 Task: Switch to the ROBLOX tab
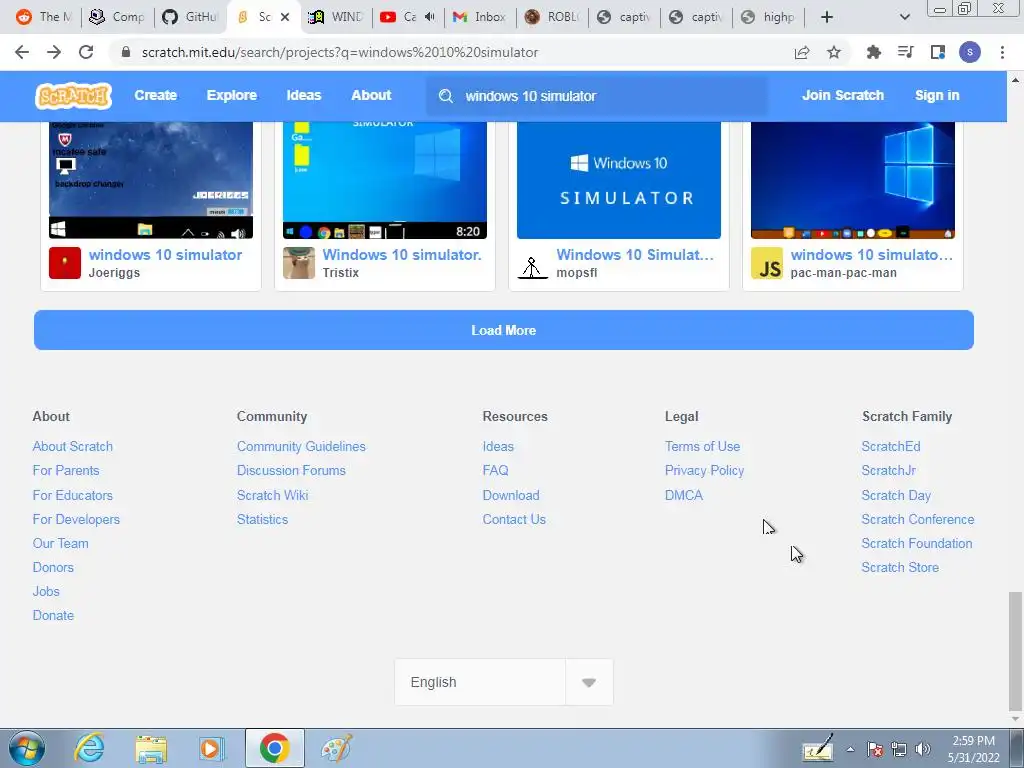pos(552,17)
